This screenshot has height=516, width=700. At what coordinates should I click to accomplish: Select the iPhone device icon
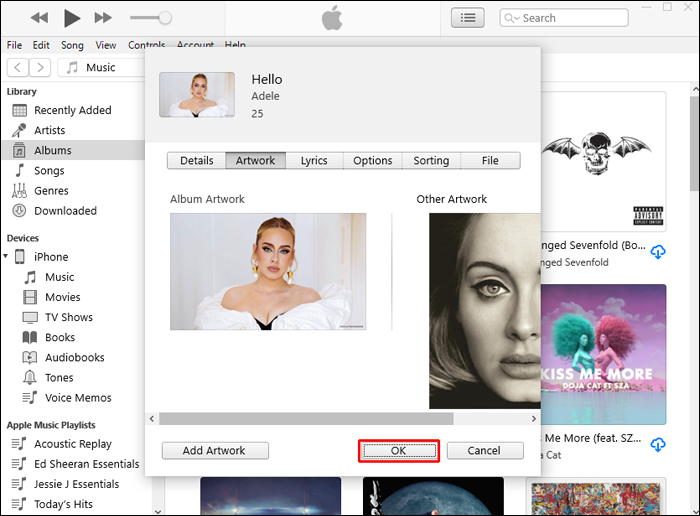click(x=20, y=257)
